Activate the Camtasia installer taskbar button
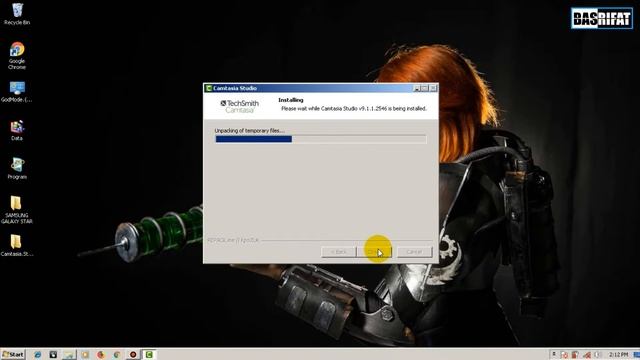Image resolution: width=640 pixels, height=360 pixels. [x=149, y=354]
